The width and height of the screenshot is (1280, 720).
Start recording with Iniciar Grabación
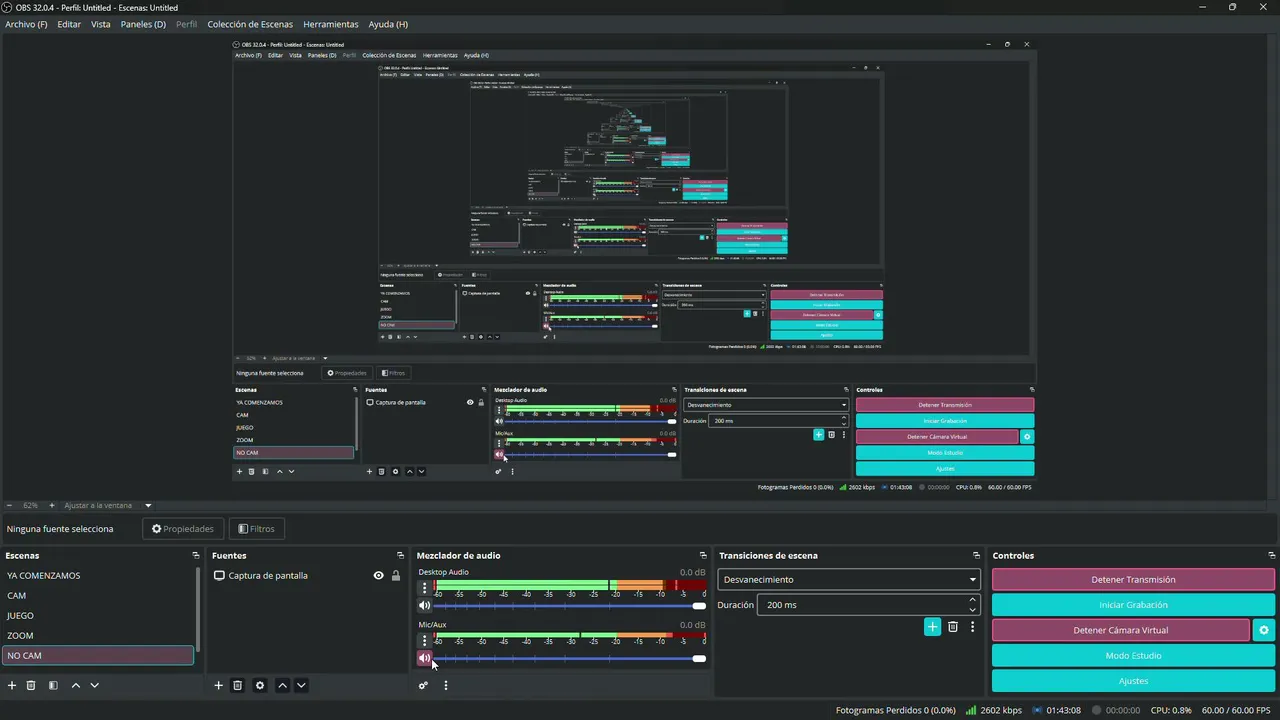click(1133, 605)
